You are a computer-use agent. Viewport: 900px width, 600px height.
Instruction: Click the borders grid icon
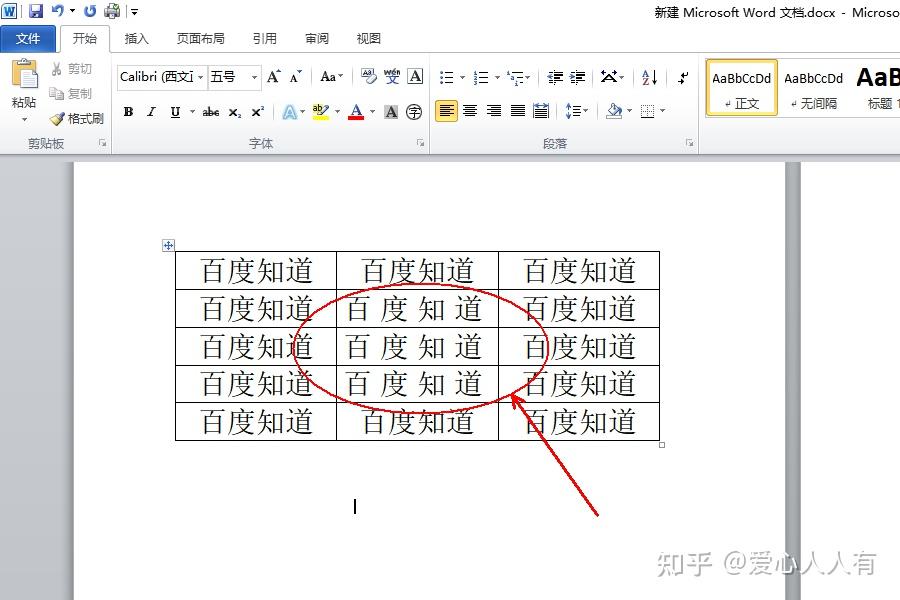coord(647,111)
